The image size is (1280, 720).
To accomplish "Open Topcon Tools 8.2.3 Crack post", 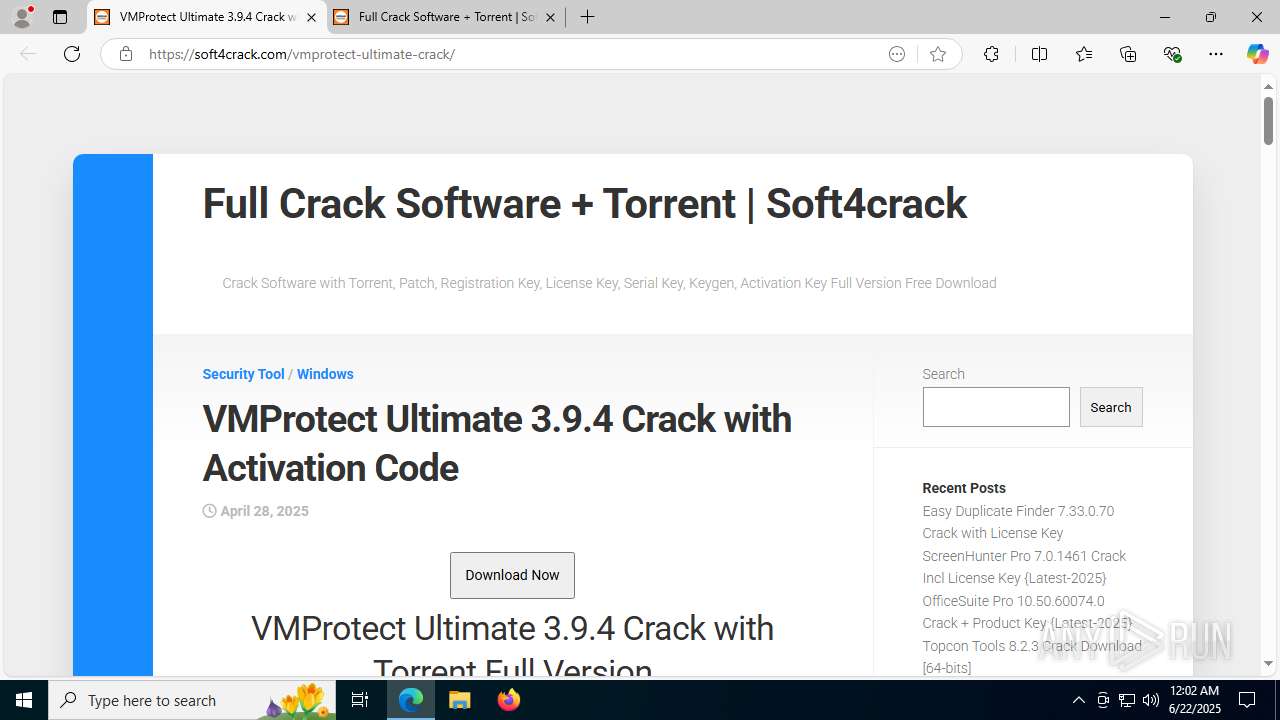I will click(x=1032, y=657).
